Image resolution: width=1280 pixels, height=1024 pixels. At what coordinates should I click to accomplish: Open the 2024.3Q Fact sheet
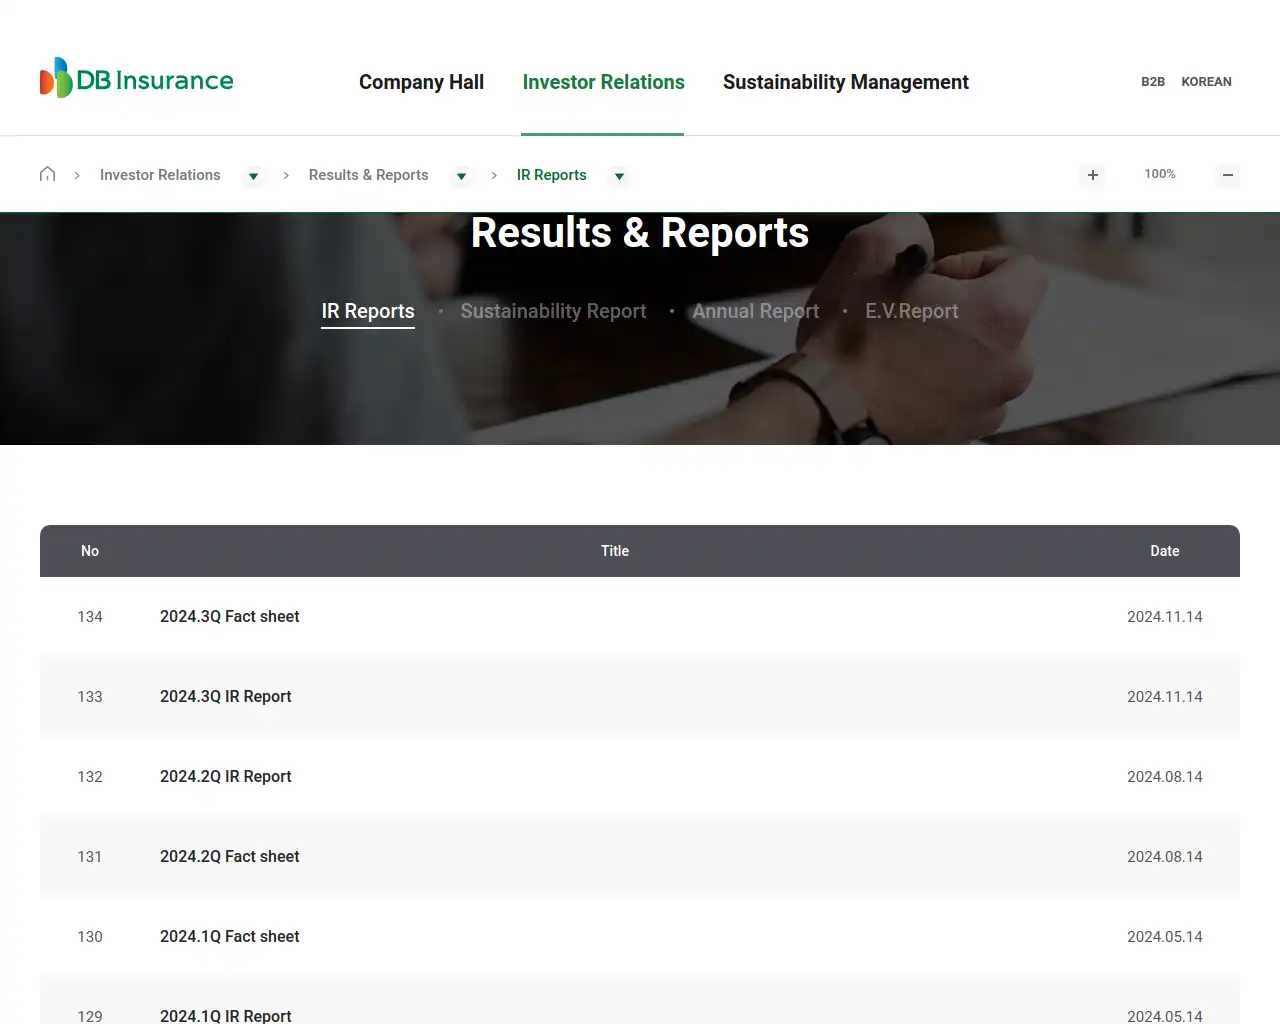pyautogui.click(x=229, y=616)
